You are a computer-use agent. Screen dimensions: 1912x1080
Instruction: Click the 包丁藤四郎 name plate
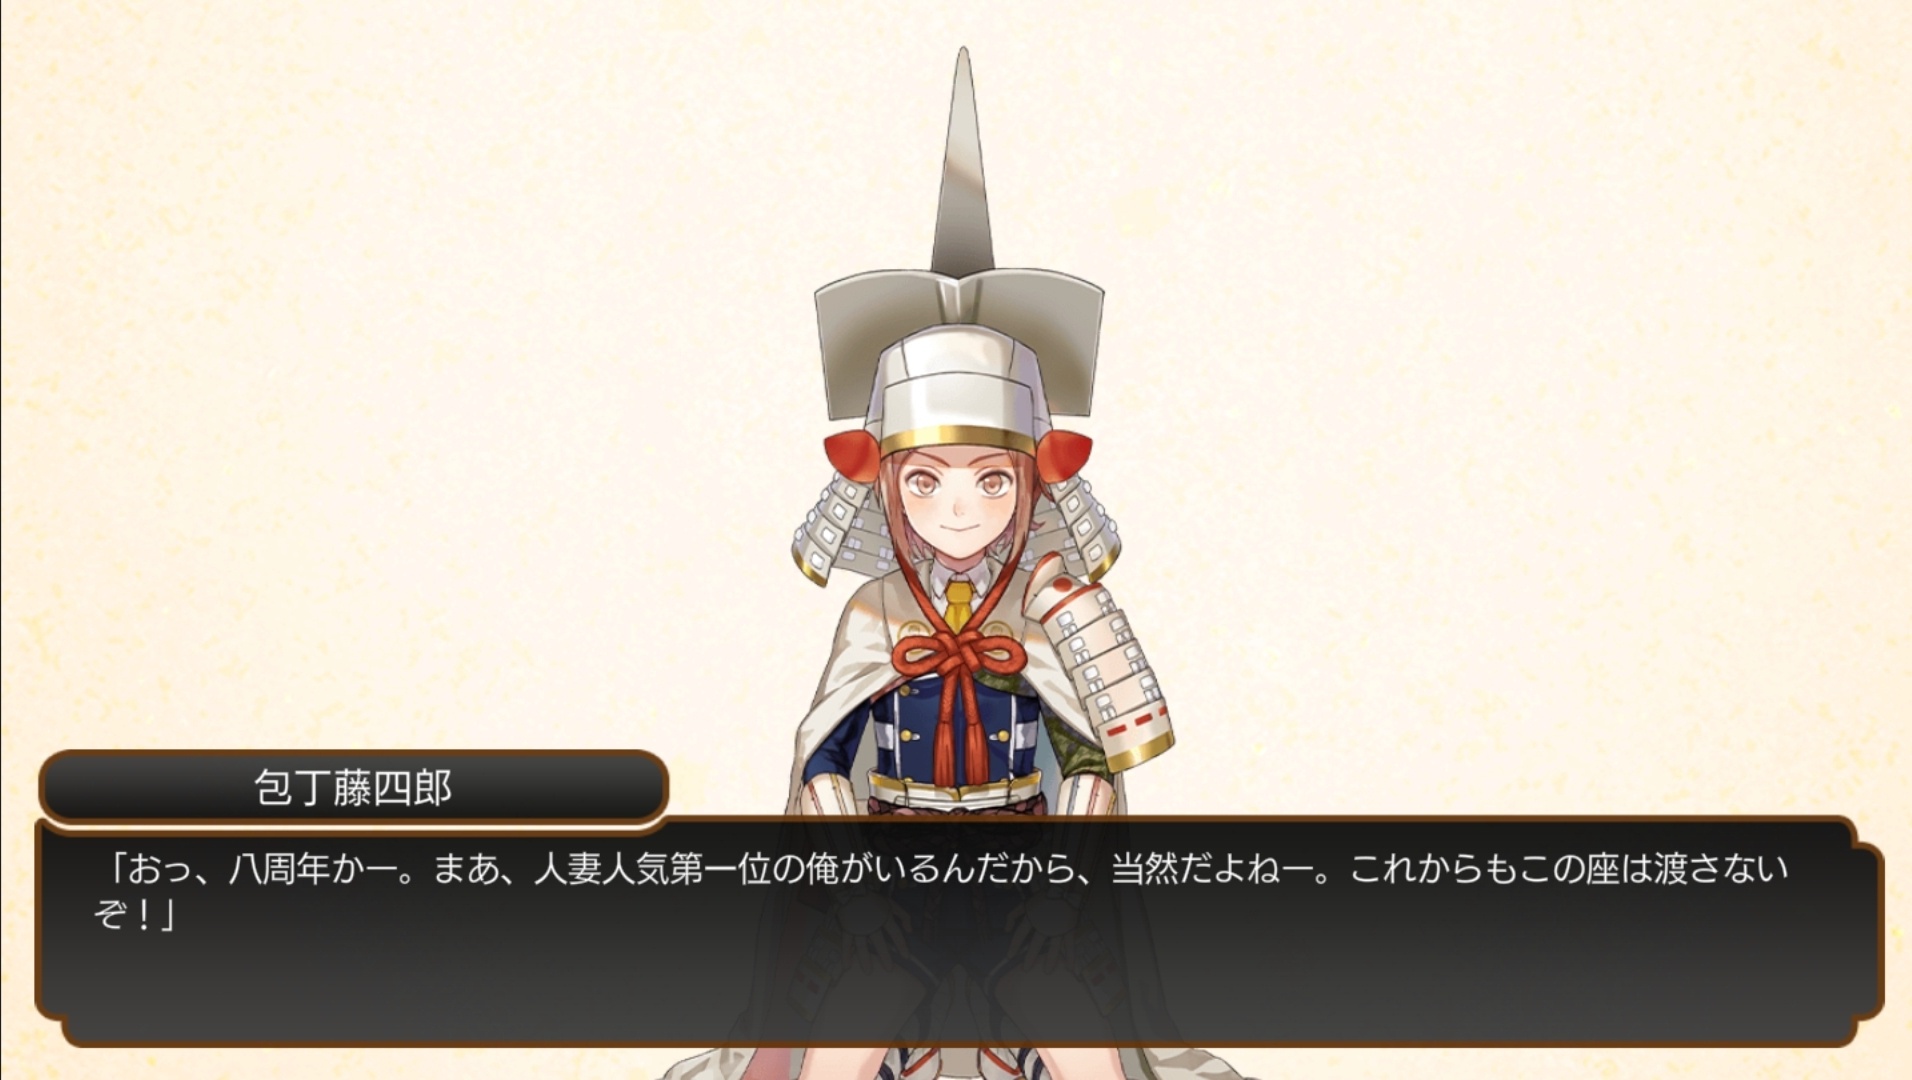pyautogui.click(x=353, y=787)
